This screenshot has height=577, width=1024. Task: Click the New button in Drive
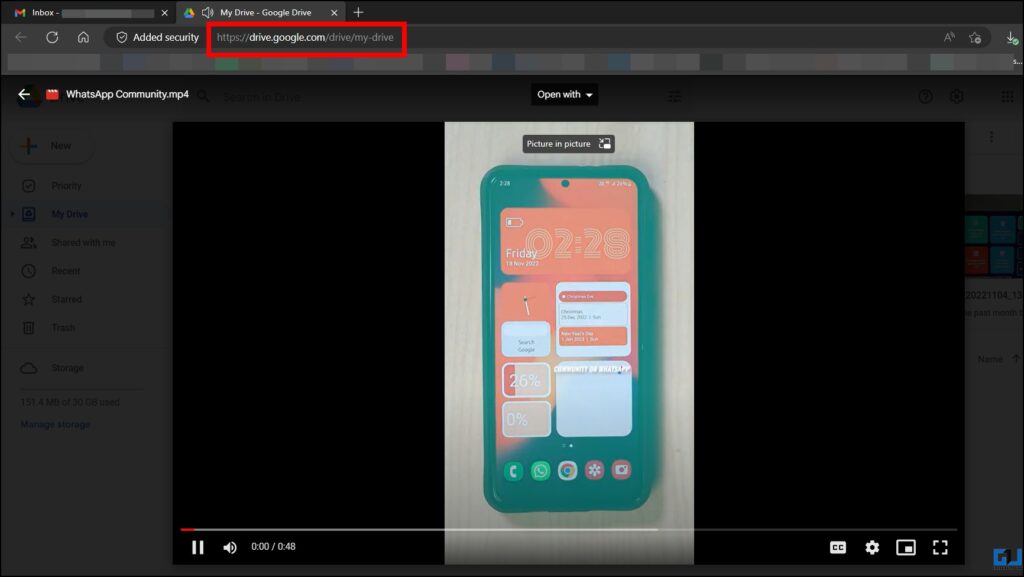[x=52, y=146]
